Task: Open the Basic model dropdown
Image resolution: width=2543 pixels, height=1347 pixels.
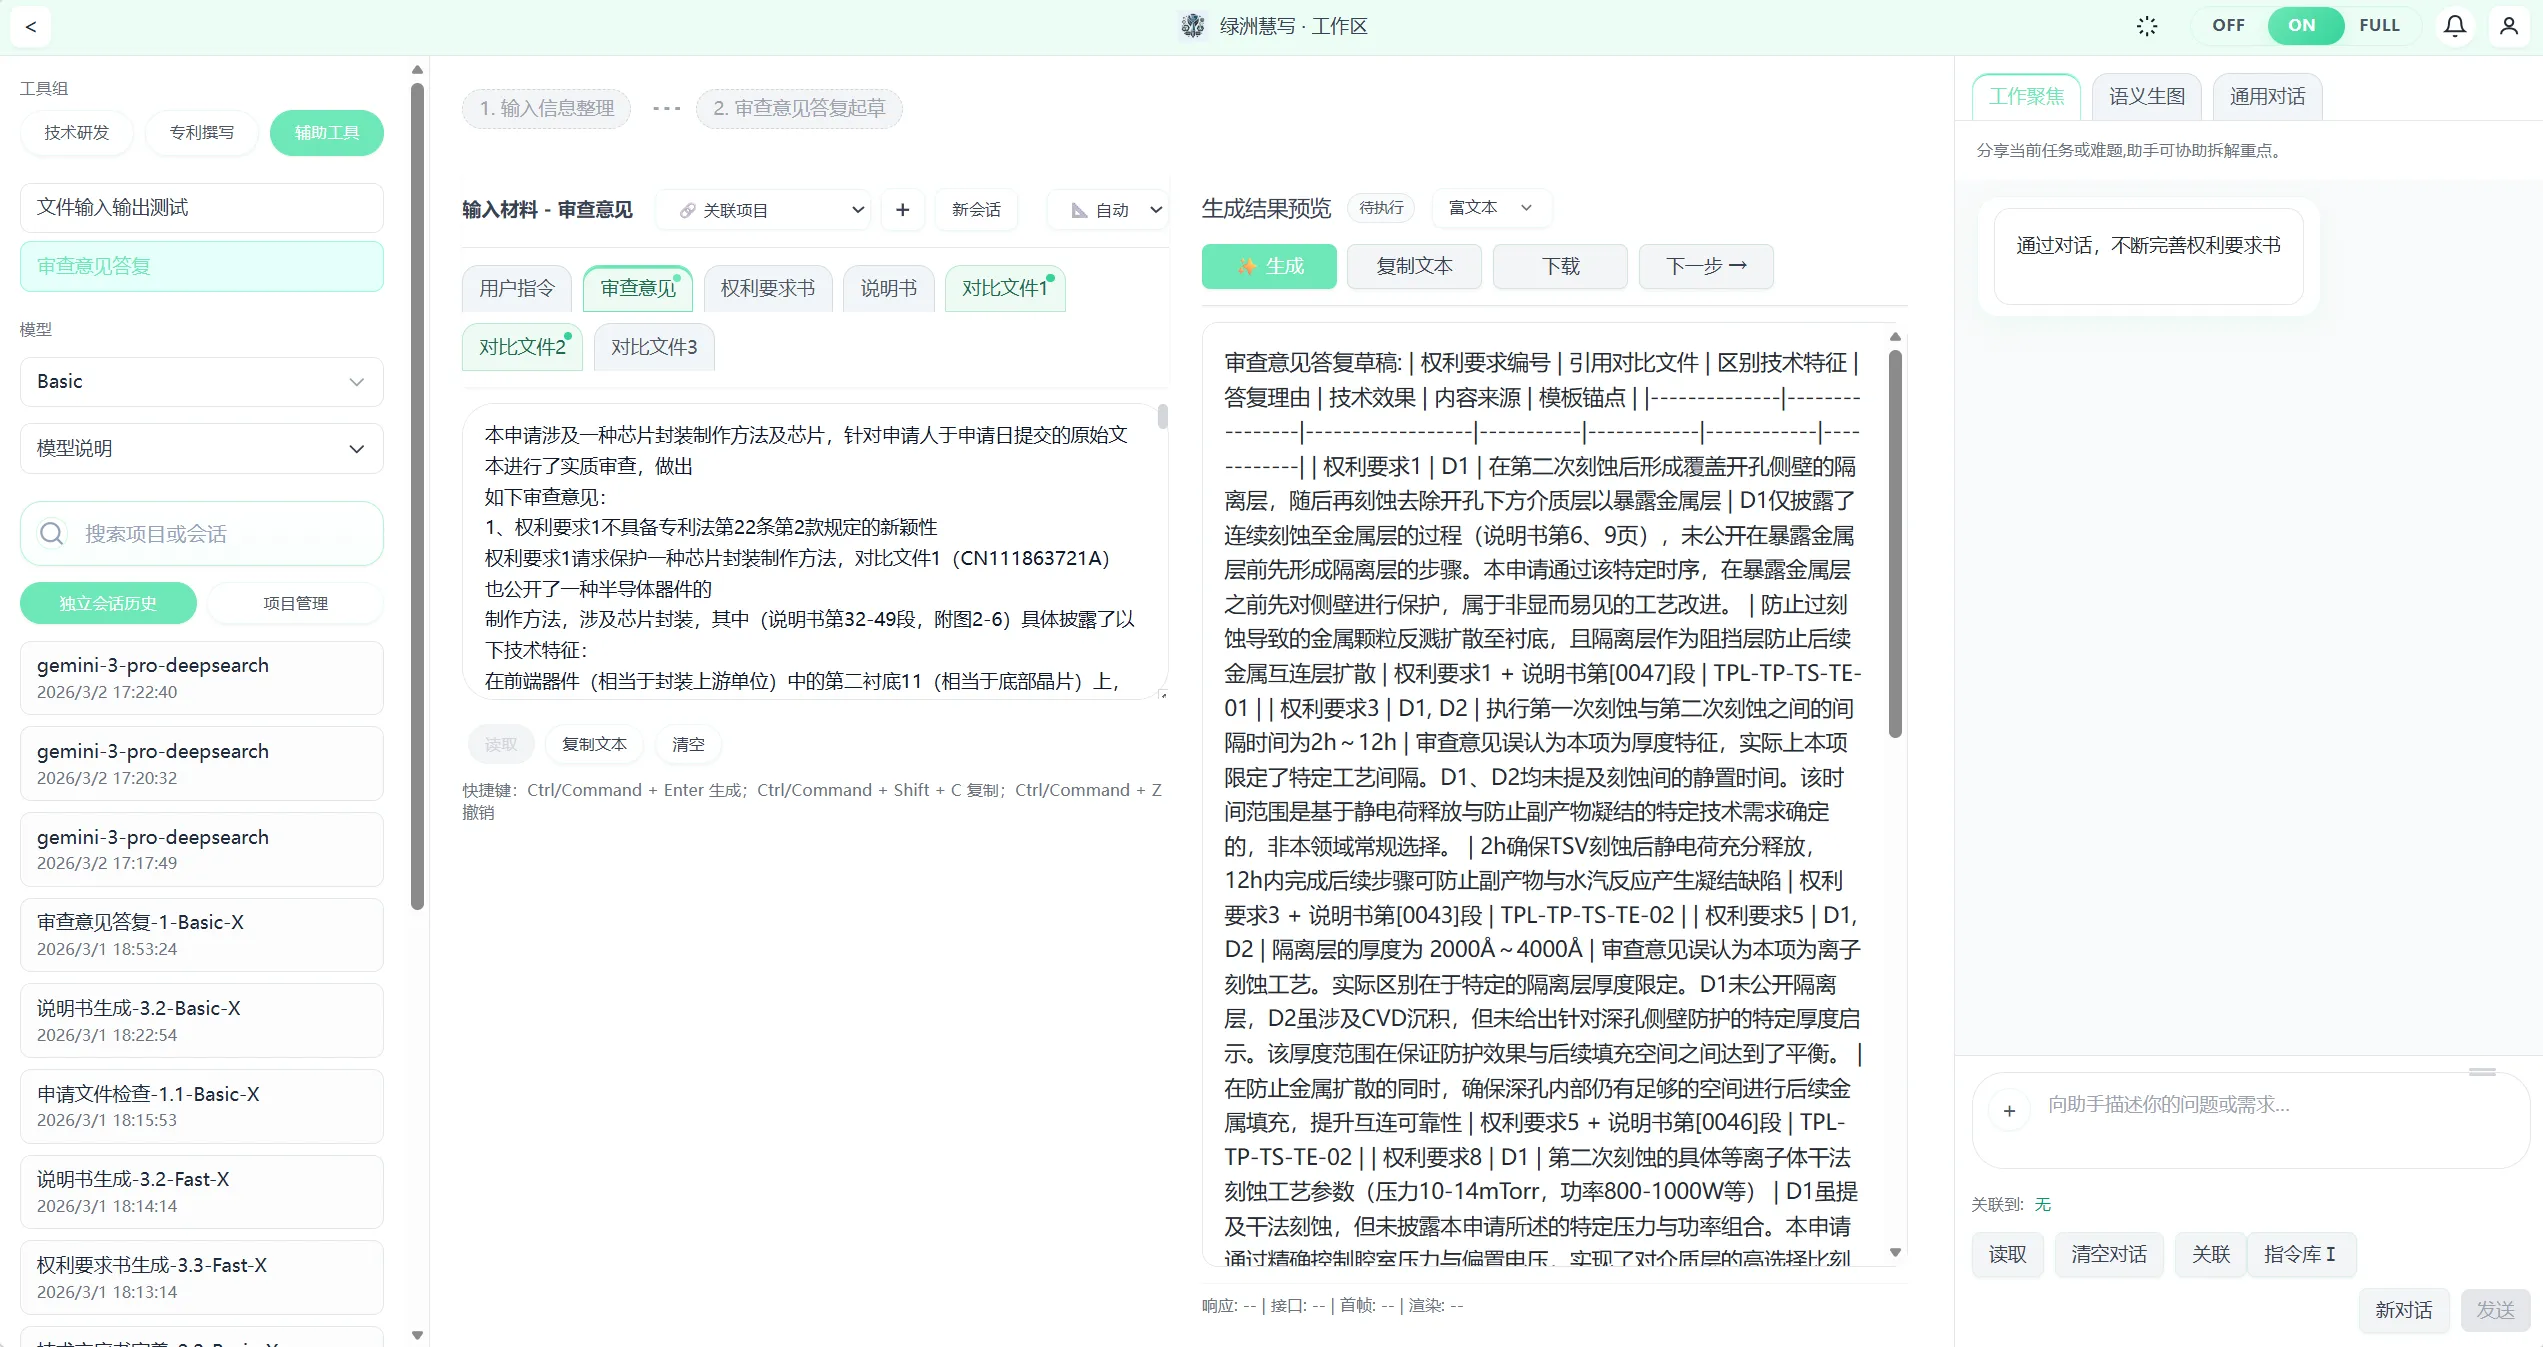Action: 202,382
